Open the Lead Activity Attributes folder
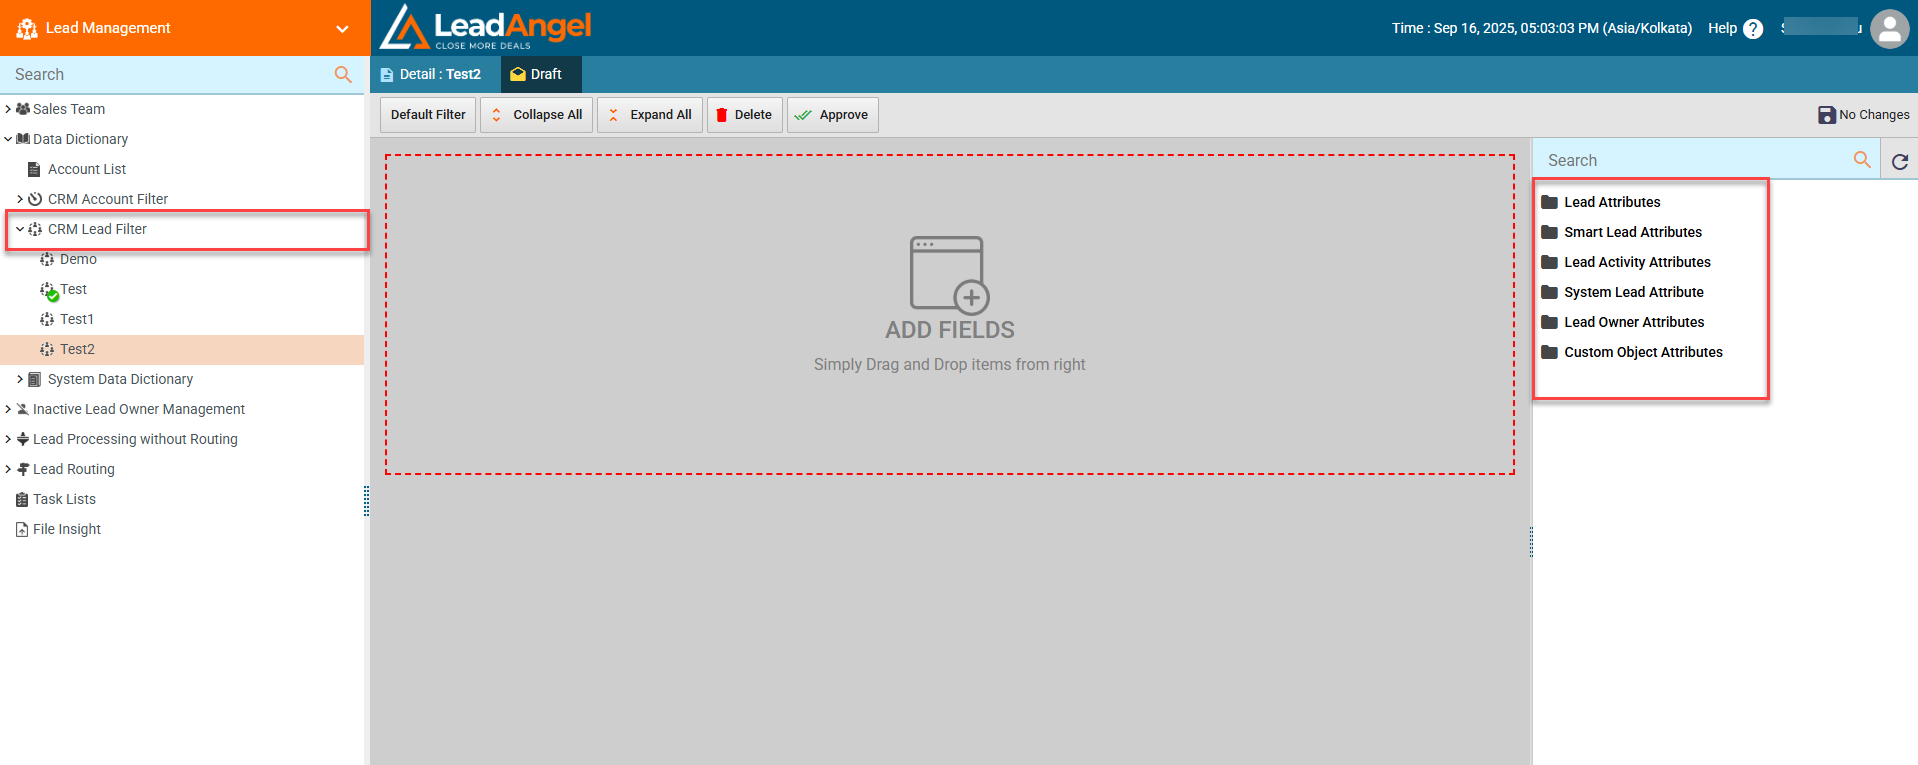Screen dimensions: 1918x765 1637,262
